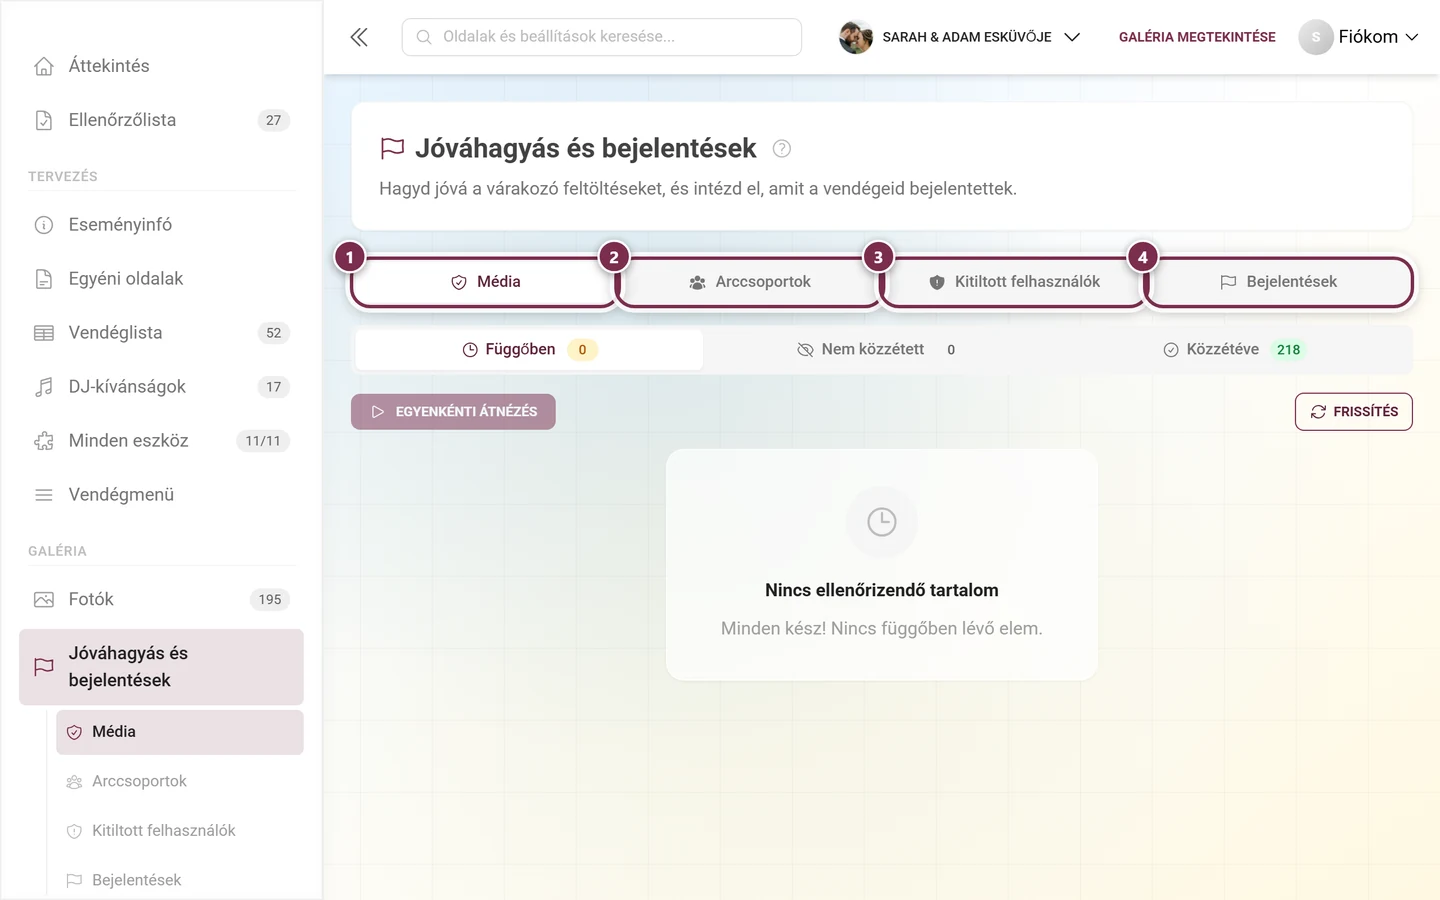Click the picture icon beside Fotók
Viewport: 1440px width, 900px height.
tap(44, 600)
